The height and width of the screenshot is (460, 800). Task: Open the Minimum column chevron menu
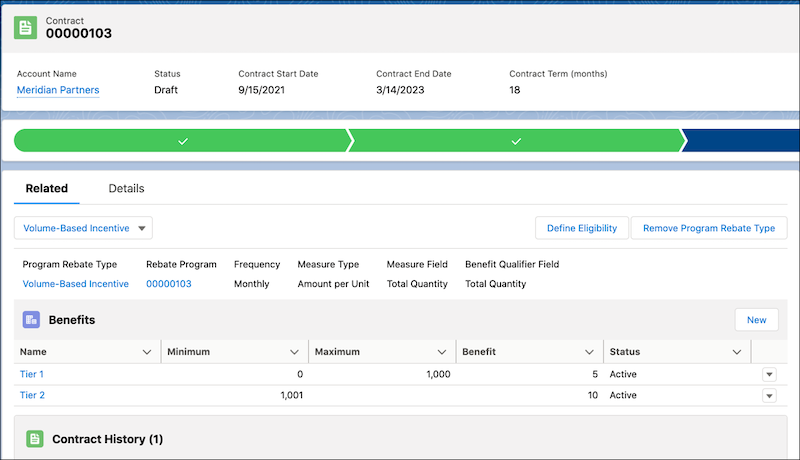click(294, 352)
